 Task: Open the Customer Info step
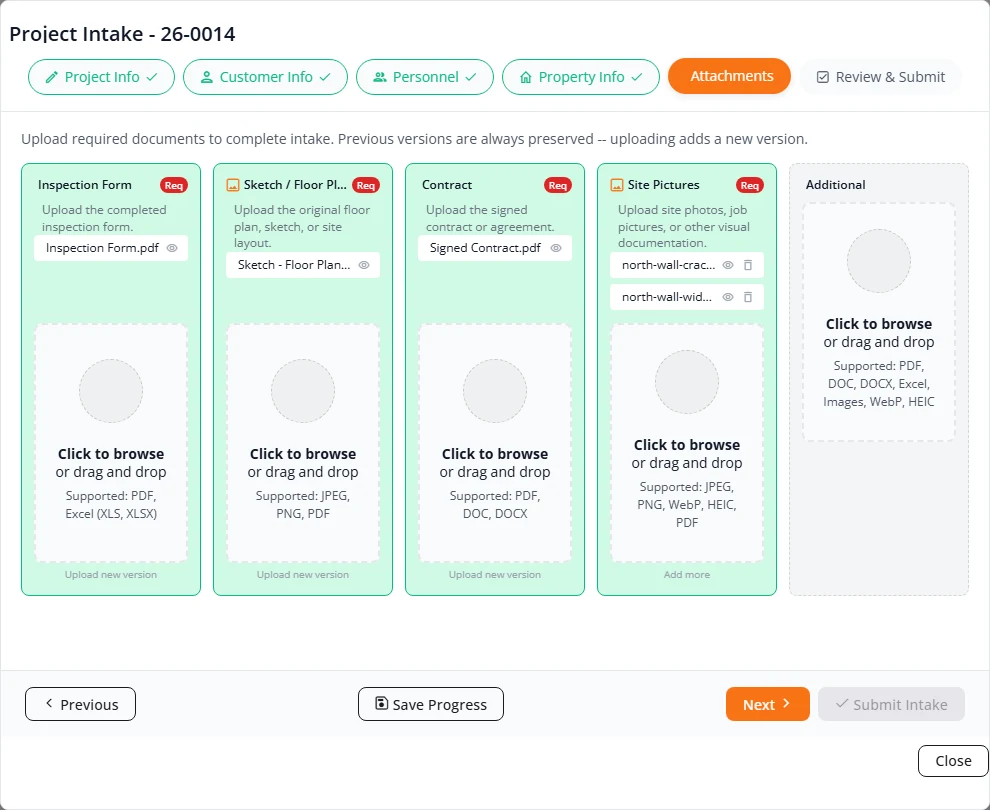(265, 77)
